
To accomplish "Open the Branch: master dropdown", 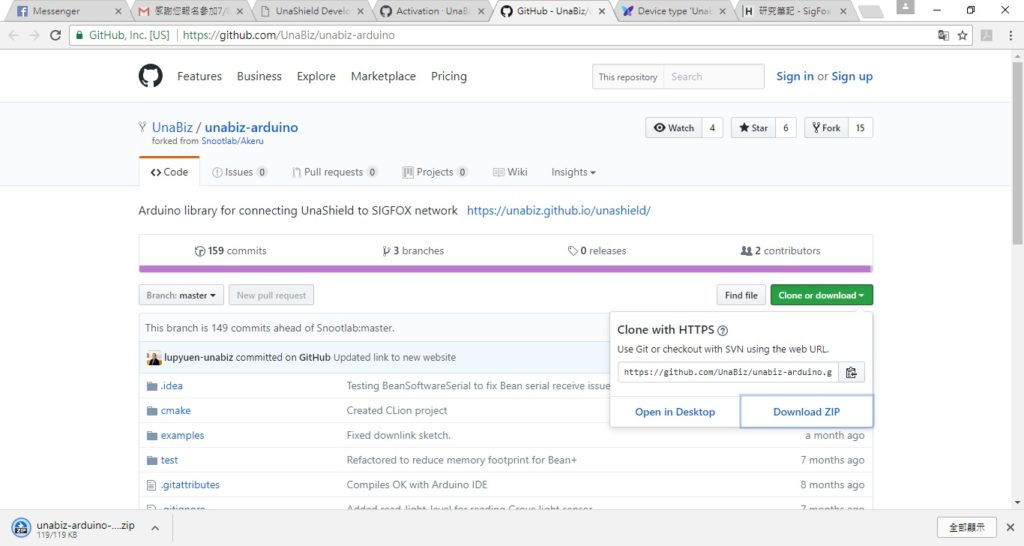I will pos(181,295).
